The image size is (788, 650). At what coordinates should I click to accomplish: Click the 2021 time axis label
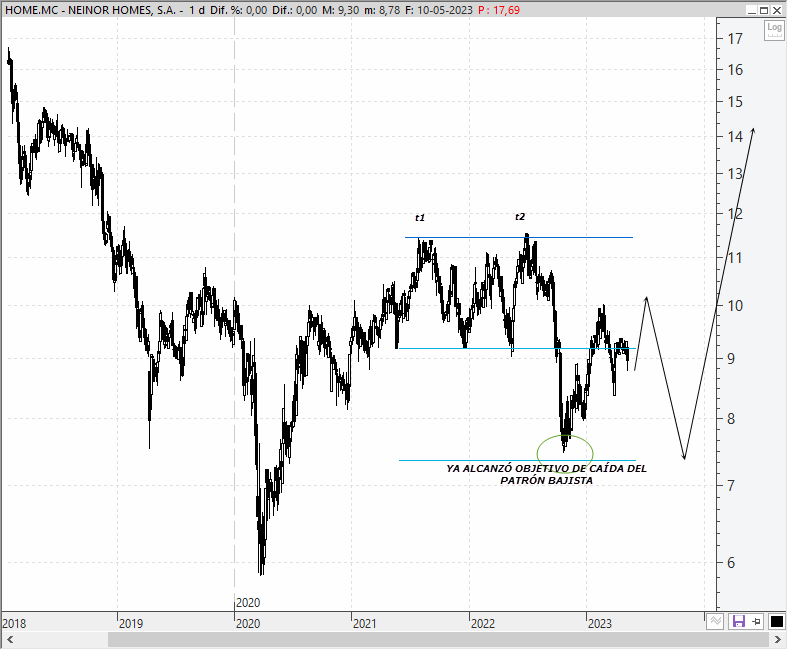364,623
